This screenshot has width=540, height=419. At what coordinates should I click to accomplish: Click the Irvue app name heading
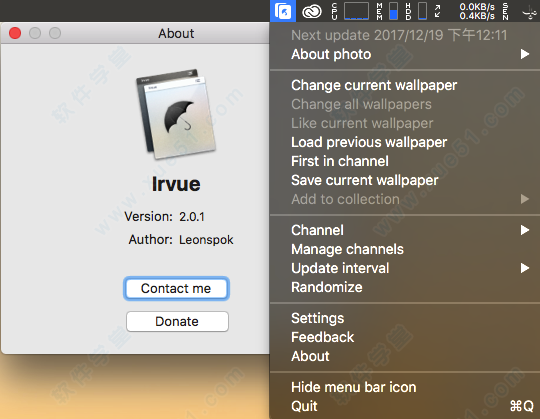coord(176,184)
